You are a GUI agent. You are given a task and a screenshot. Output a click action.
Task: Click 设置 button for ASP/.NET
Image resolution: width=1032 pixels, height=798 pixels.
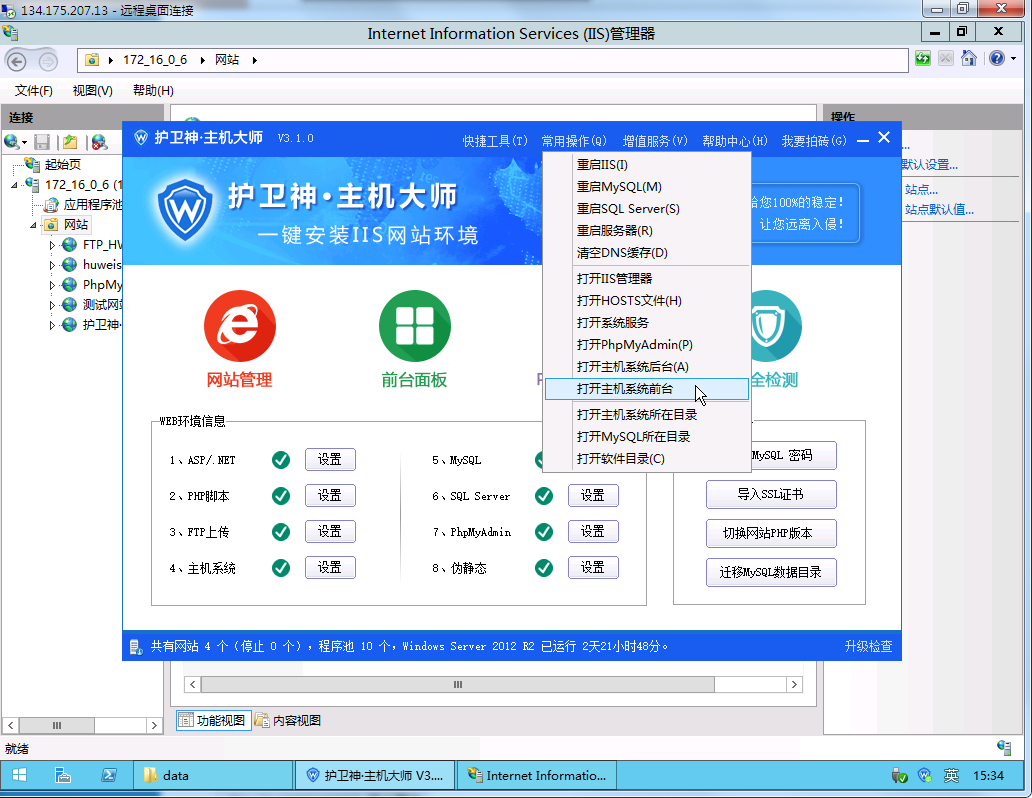(x=330, y=460)
